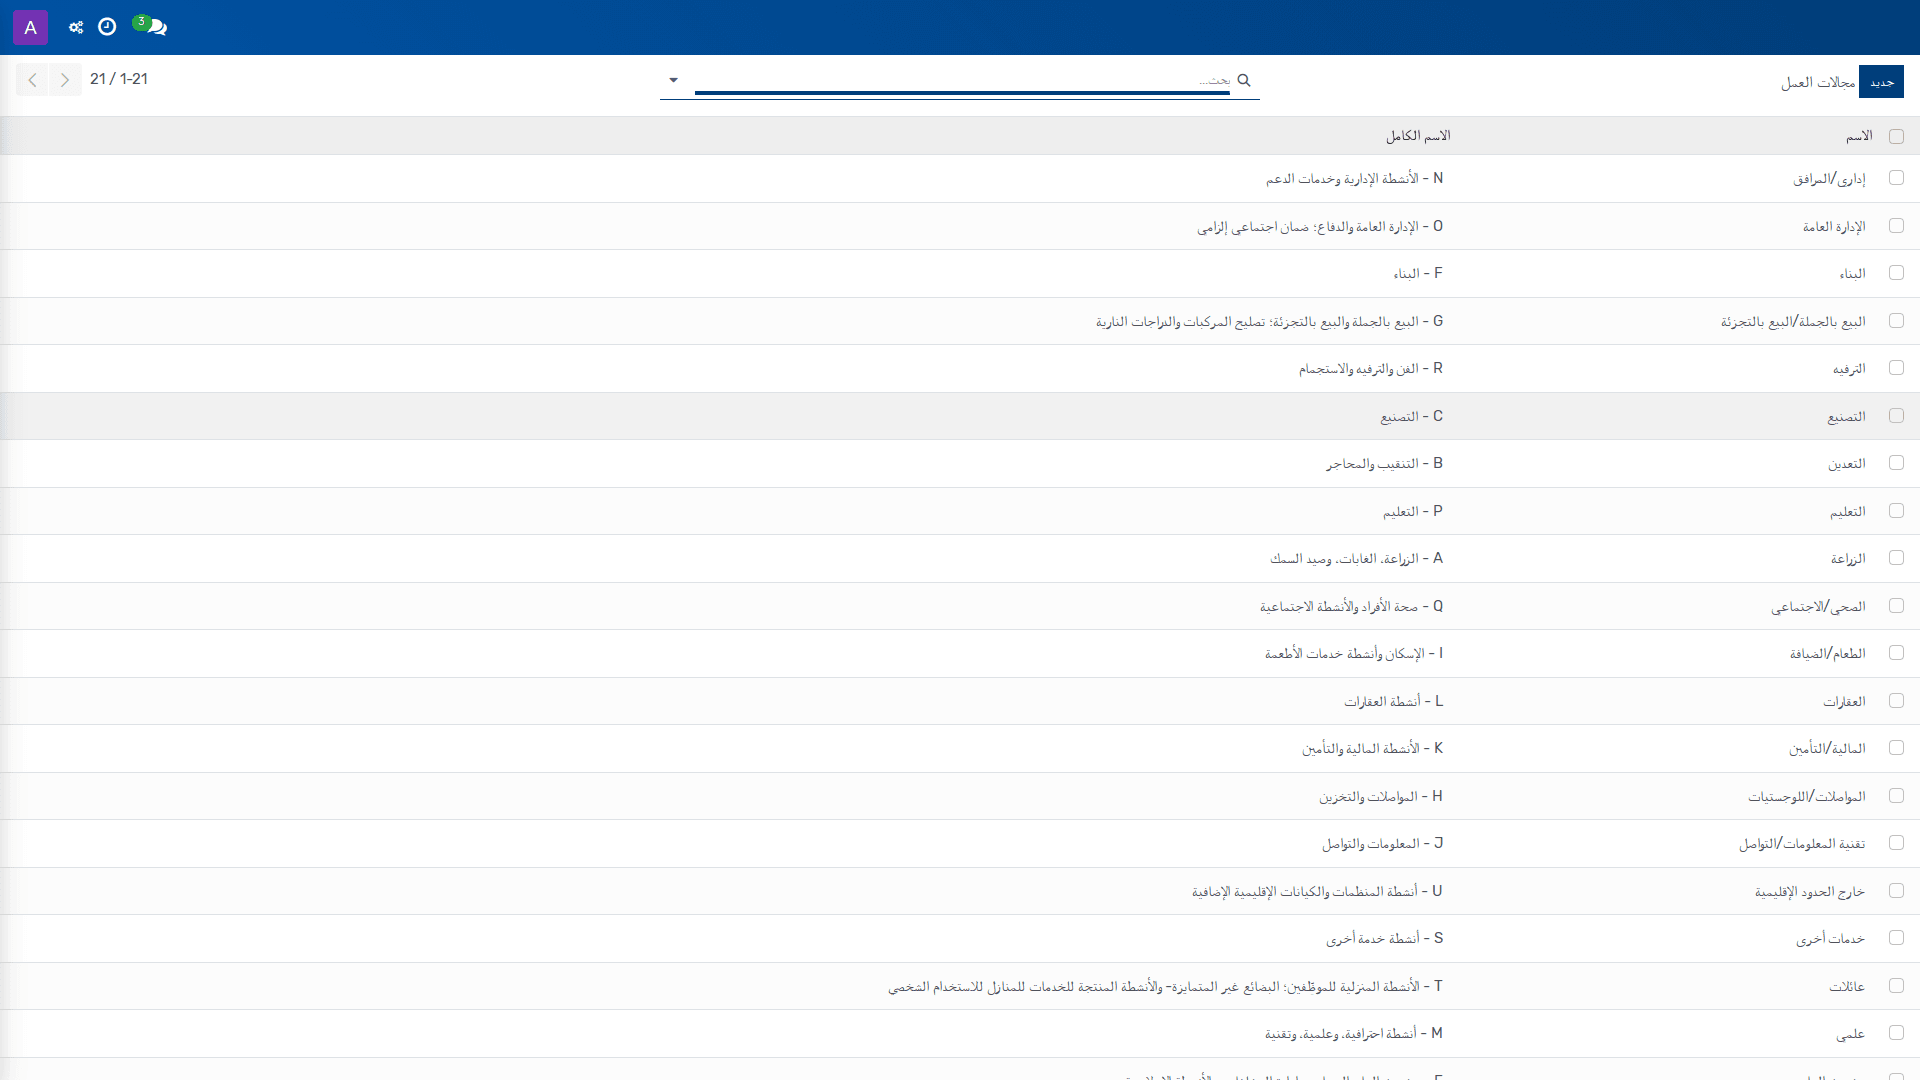Click the مجالات العمل breadcrumb title

tap(1818, 82)
